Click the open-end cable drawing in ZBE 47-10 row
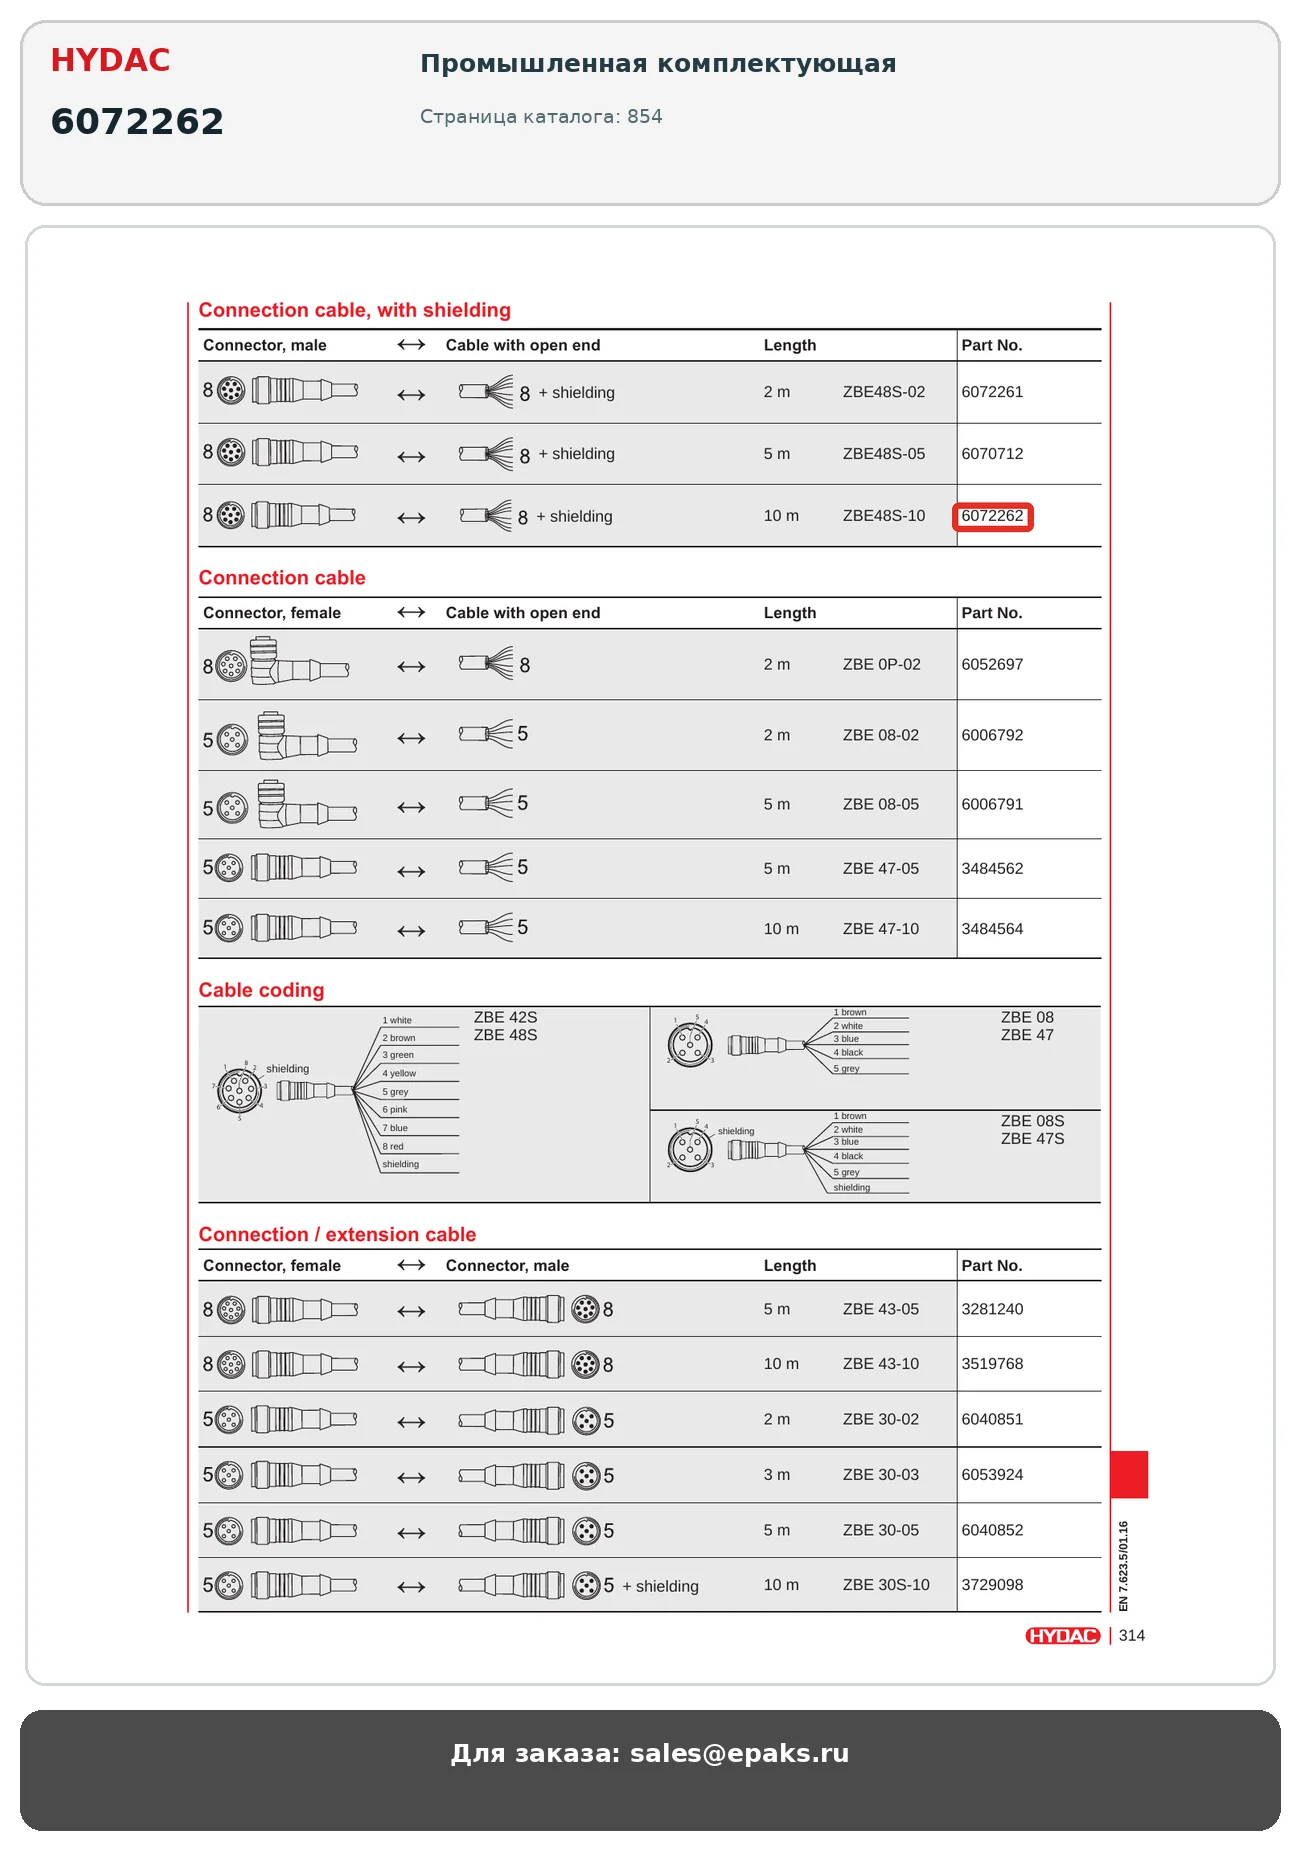This screenshot has height=1850, width=1300. 487,927
